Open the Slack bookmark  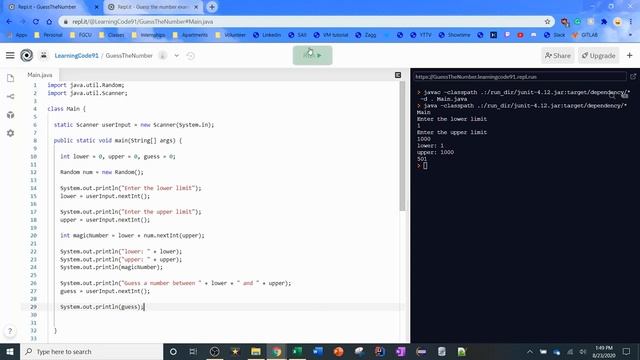555,35
